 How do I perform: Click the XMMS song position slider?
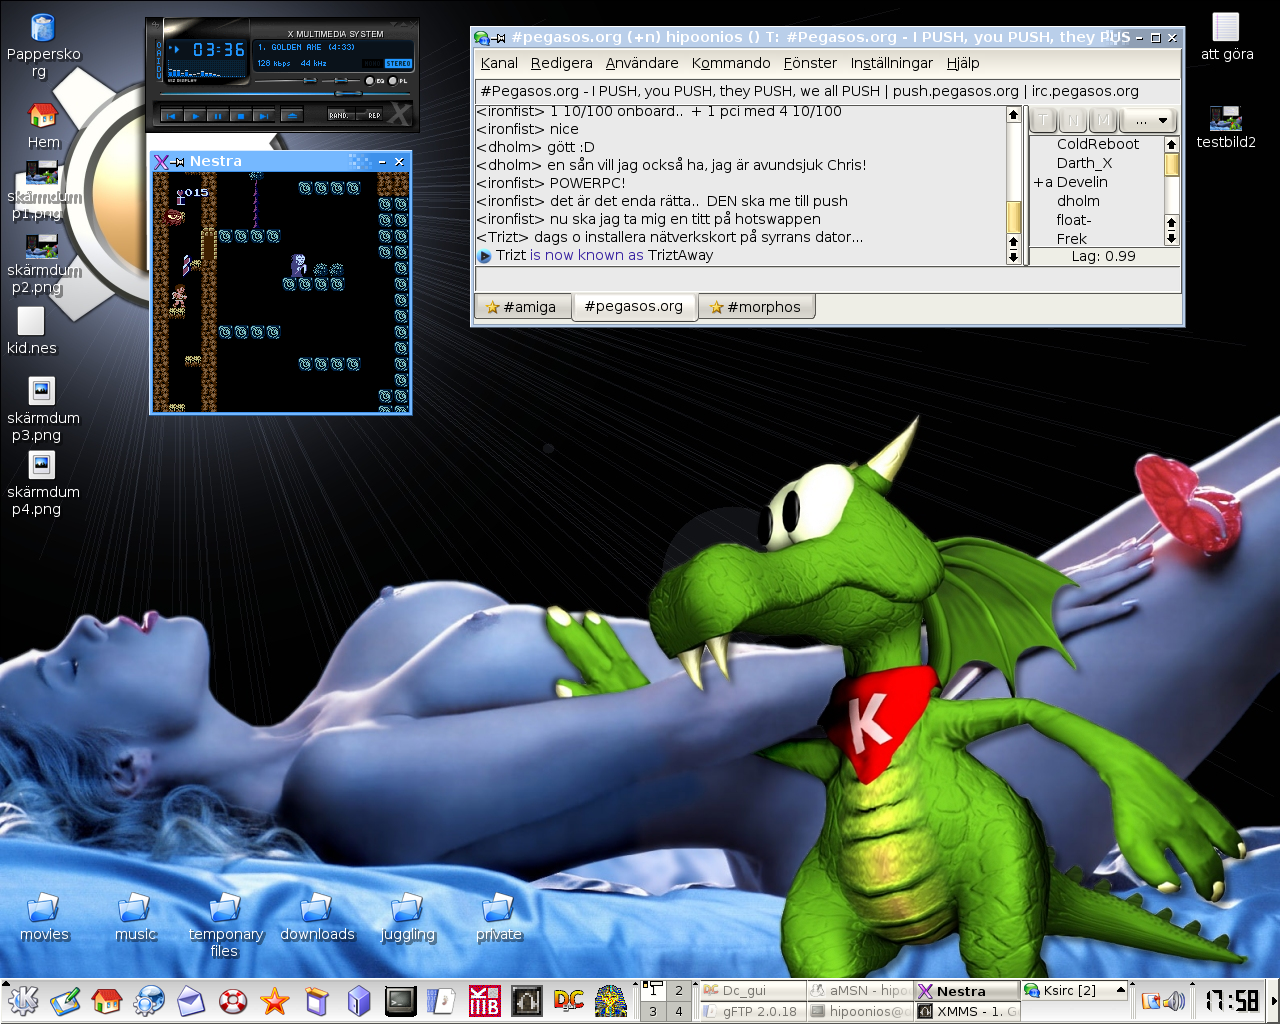coord(285,93)
